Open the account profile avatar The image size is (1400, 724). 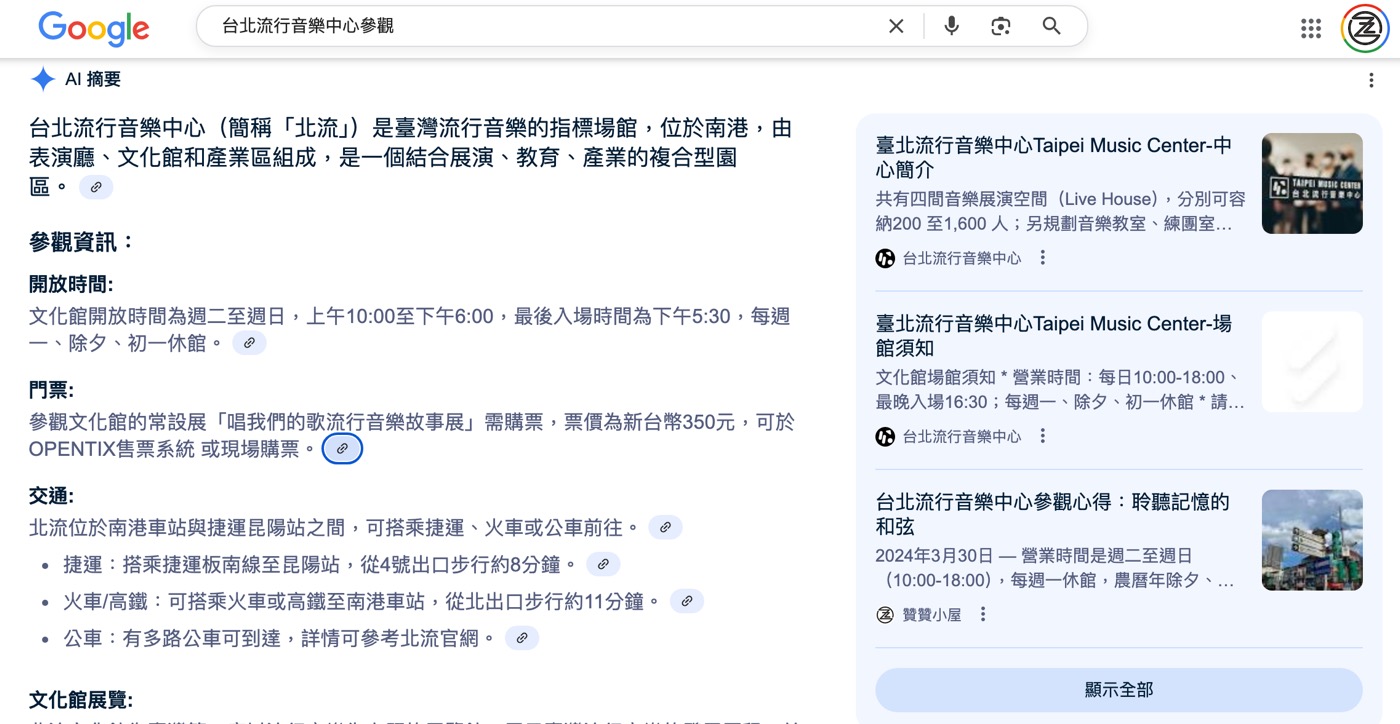pyautogui.click(x=1364, y=28)
